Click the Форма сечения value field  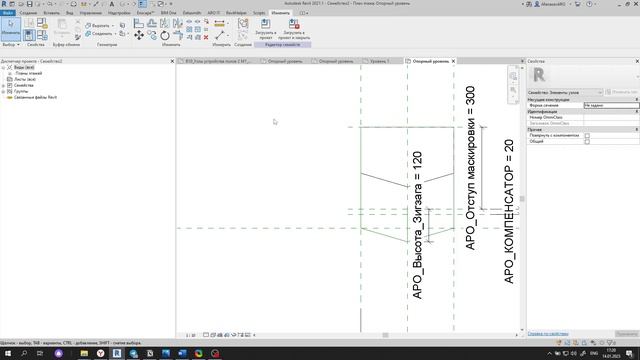(611, 105)
